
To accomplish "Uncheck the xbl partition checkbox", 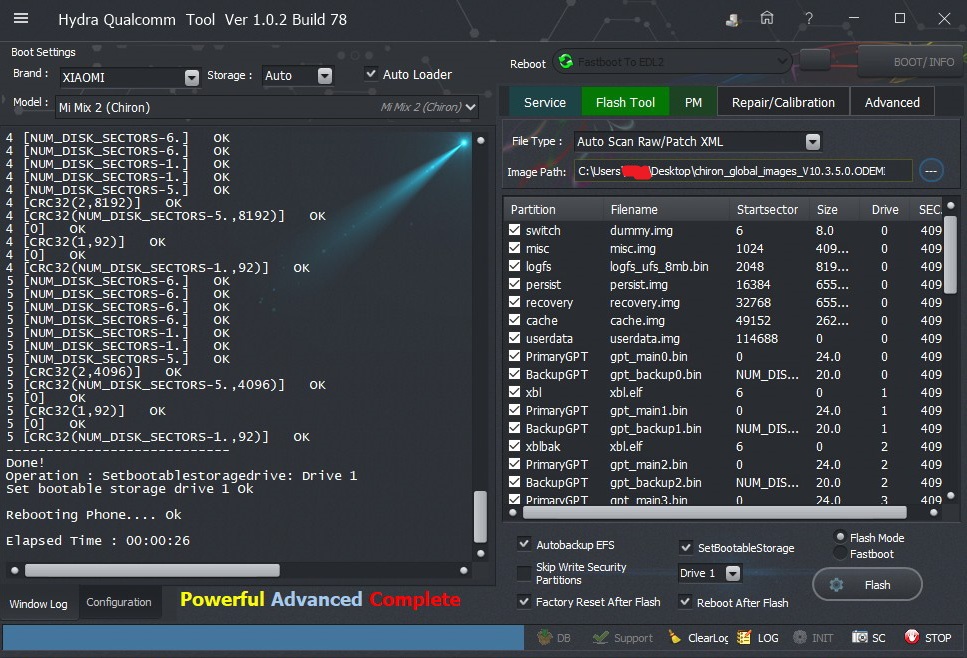I will click(x=514, y=392).
